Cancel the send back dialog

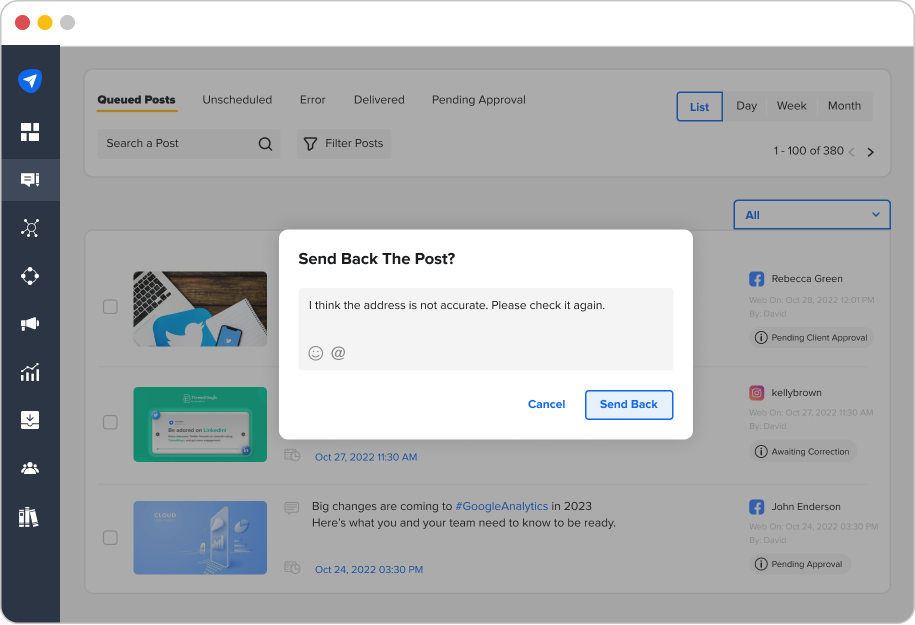(546, 404)
